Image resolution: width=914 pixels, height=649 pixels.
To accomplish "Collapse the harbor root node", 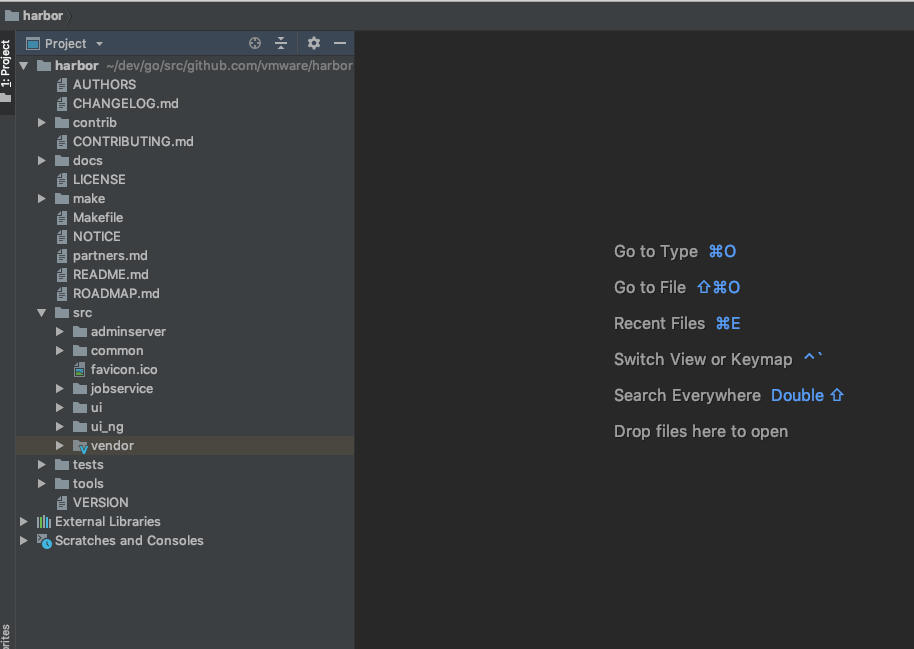I will pos(24,66).
